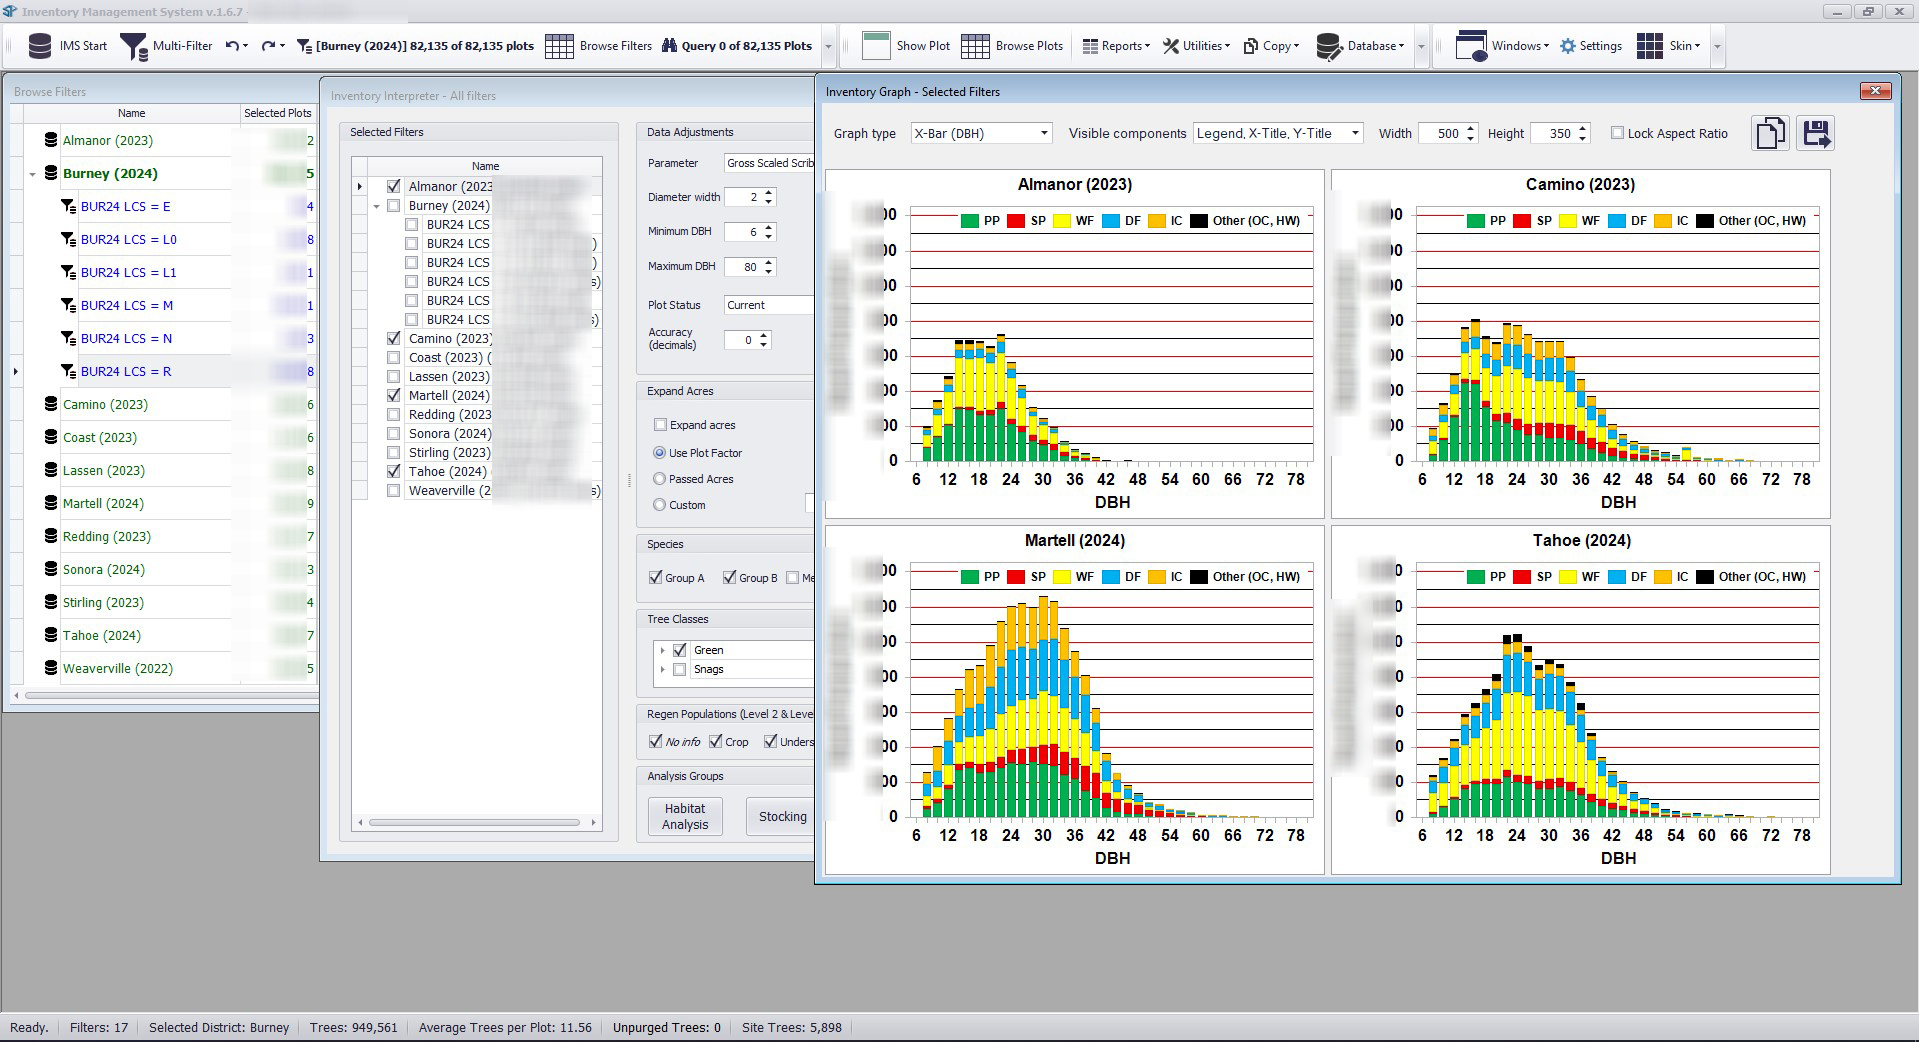Image resolution: width=1919 pixels, height=1042 pixels.
Task: Collapse Burney node in Selected Filters
Action: [377, 206]
